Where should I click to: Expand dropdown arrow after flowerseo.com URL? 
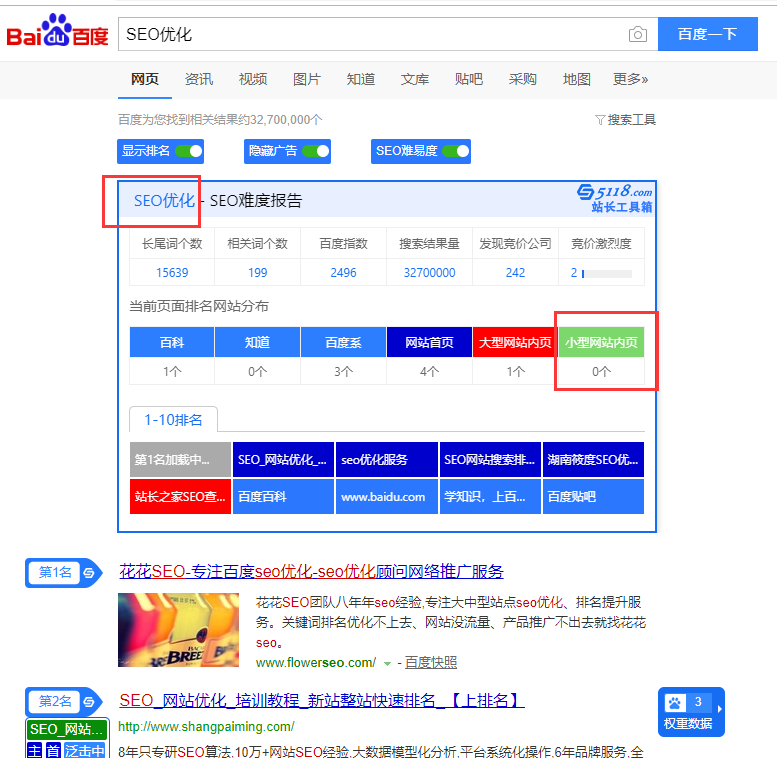387,663
